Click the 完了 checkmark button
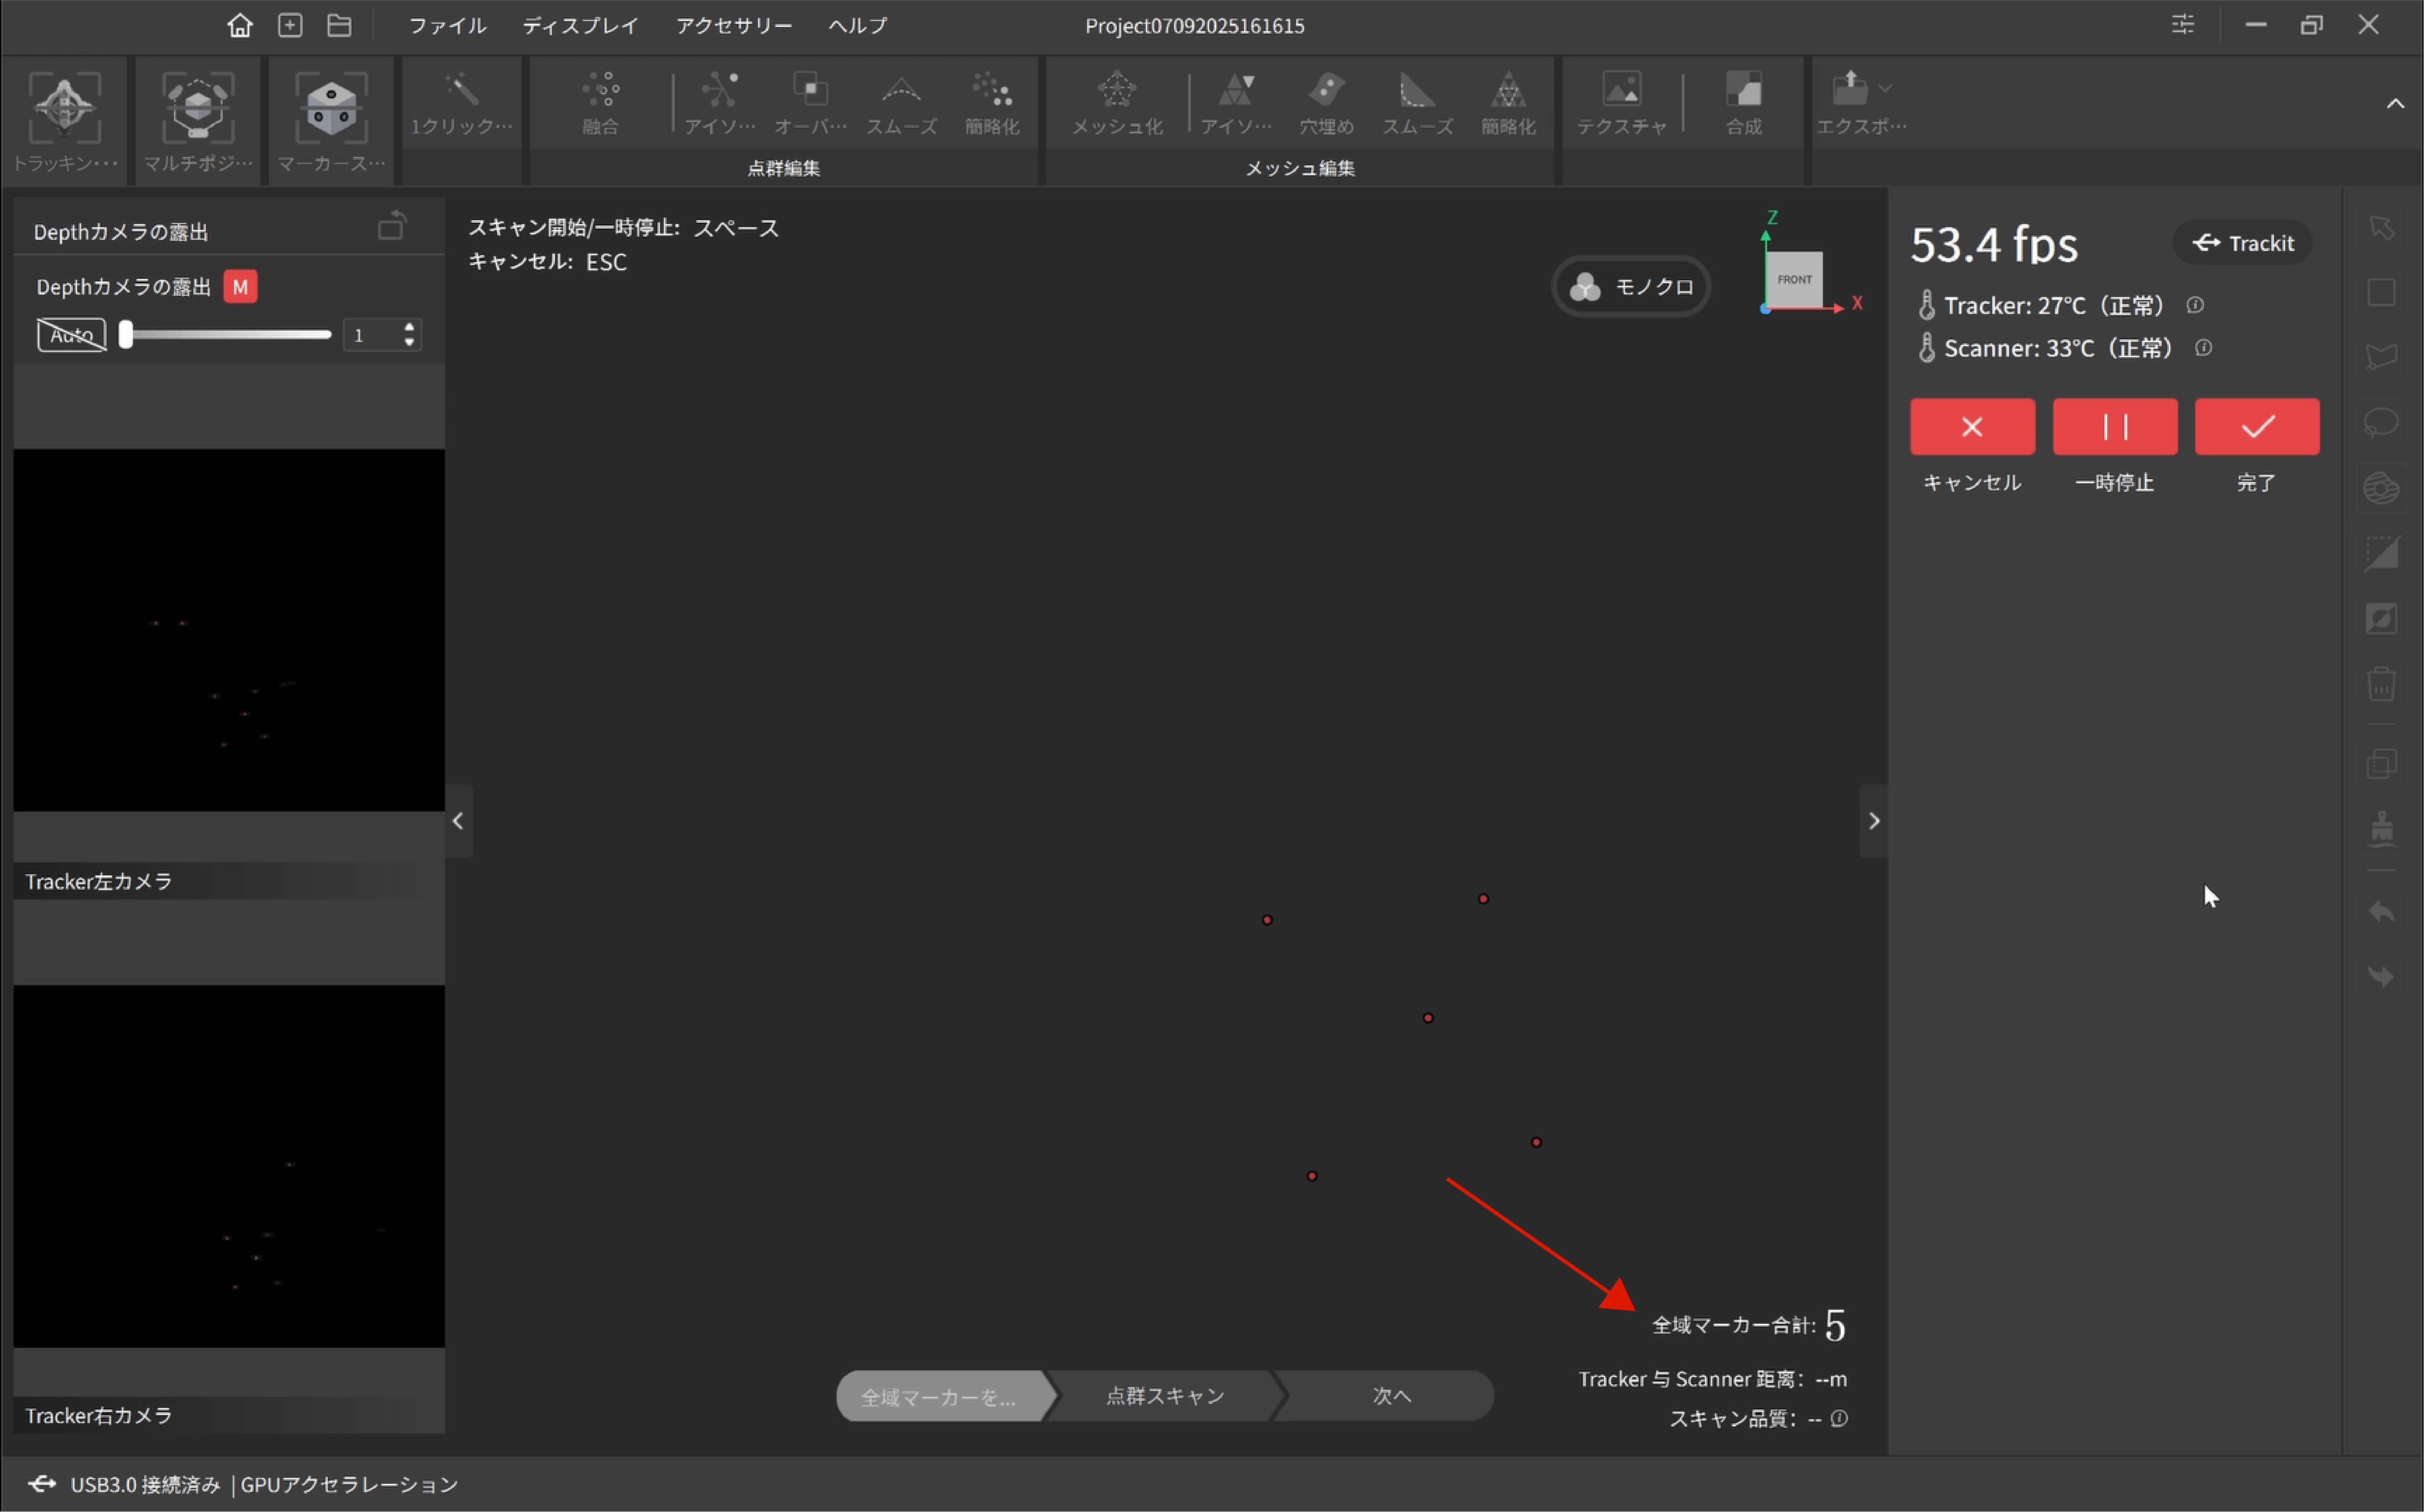The height and width of the screenshot is (1512, 2424). click(x=2256, y=427)
